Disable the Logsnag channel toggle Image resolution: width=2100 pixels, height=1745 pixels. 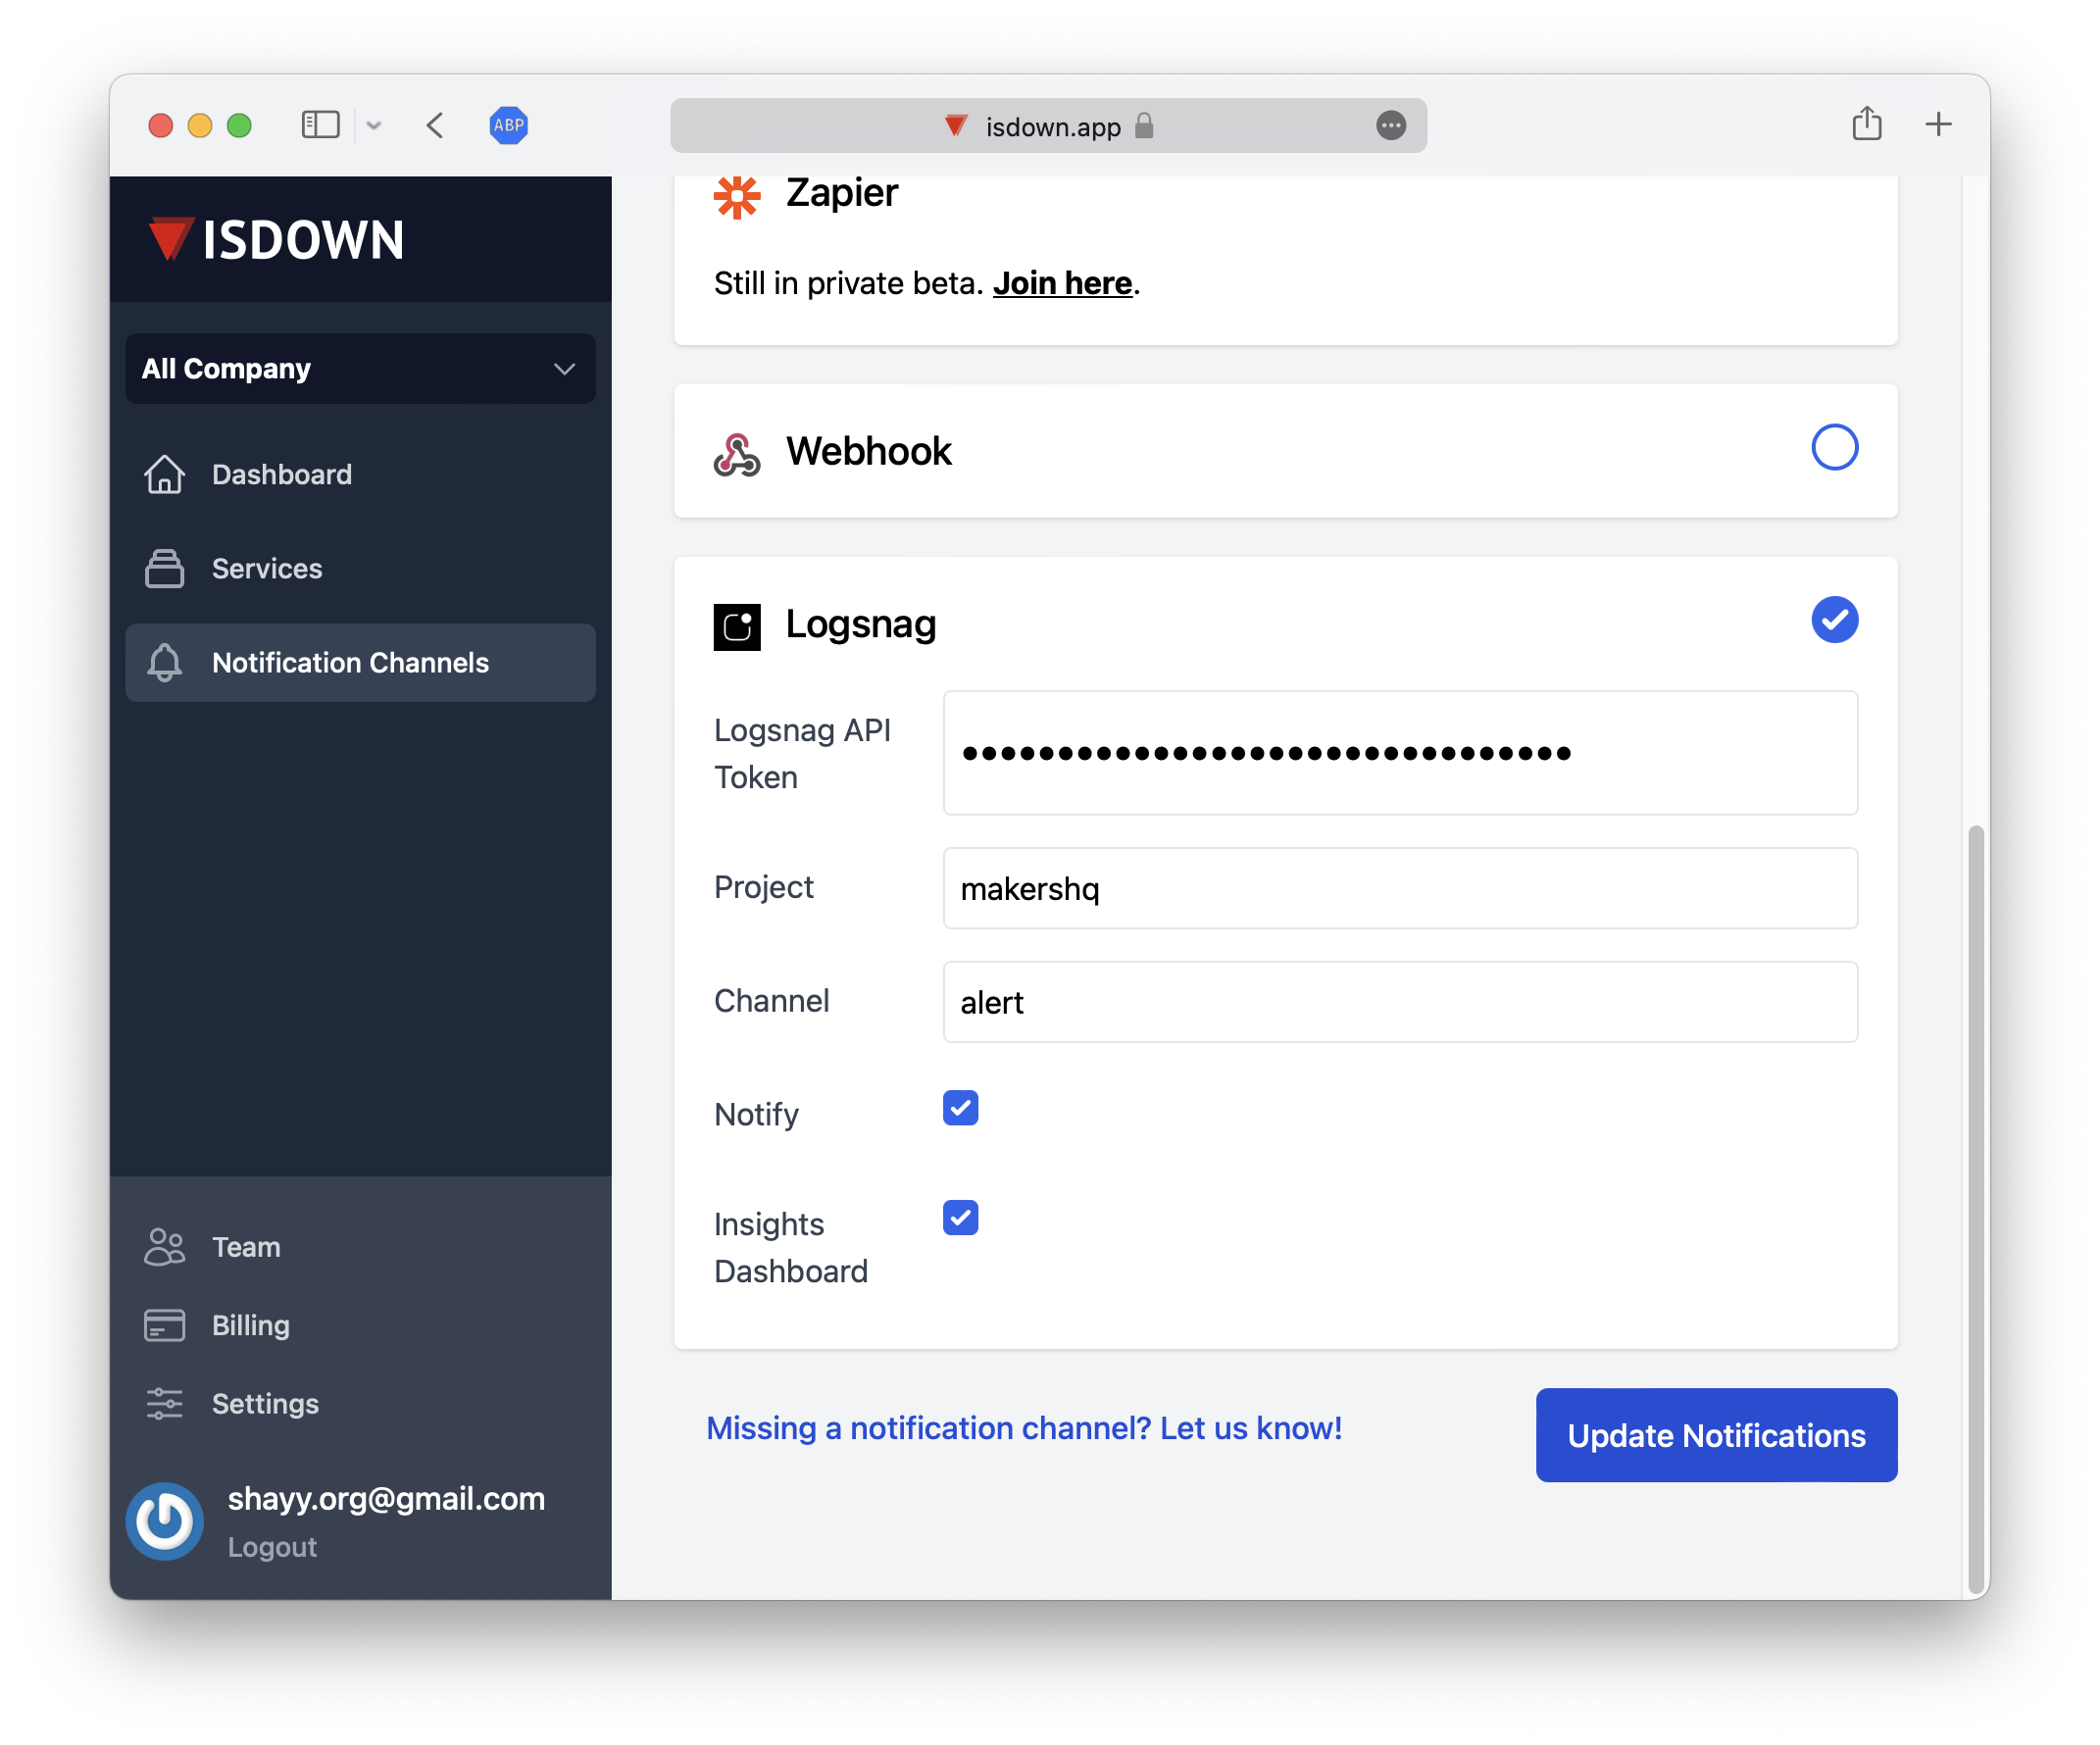pos(1835,620)
